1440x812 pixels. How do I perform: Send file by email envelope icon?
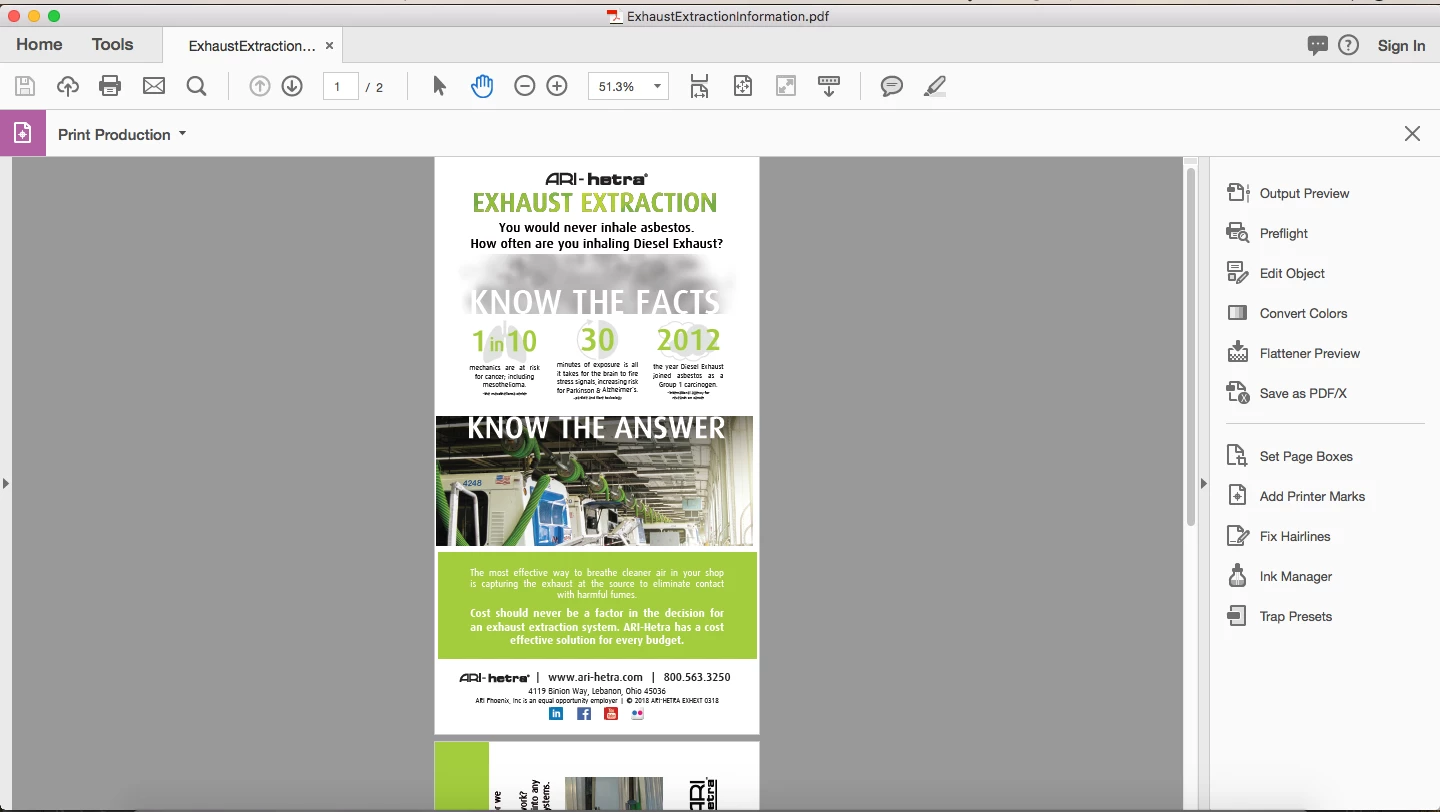(153, 86)
